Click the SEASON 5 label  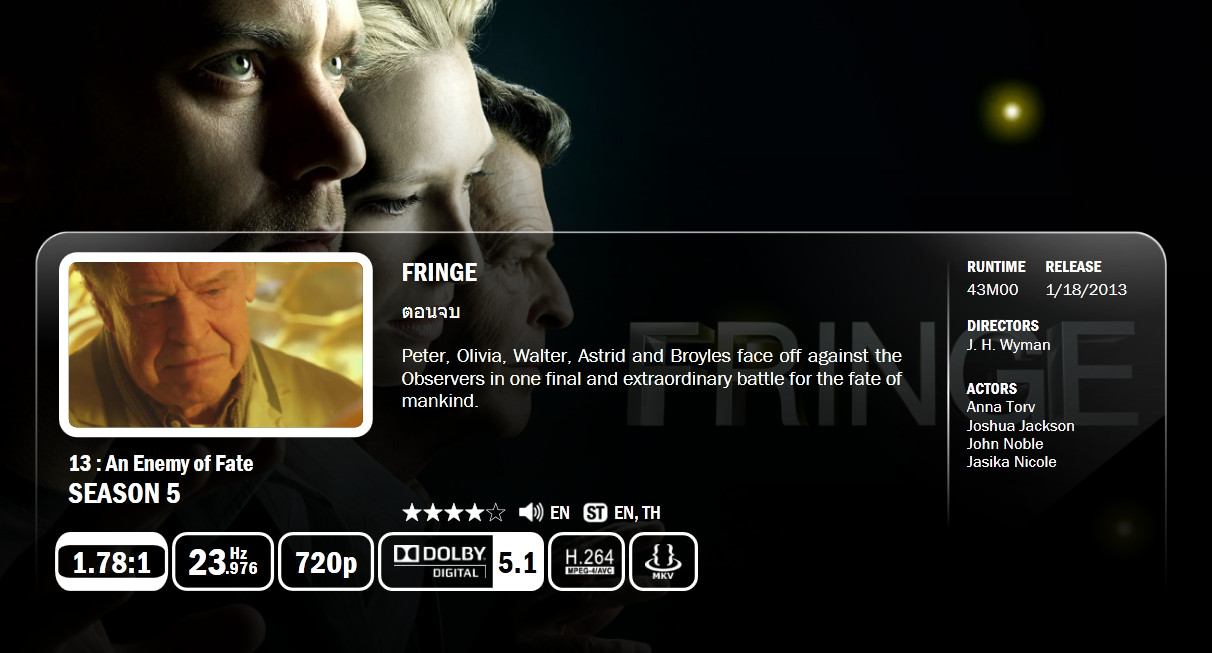pyautogui.click(x=124, y=493)
